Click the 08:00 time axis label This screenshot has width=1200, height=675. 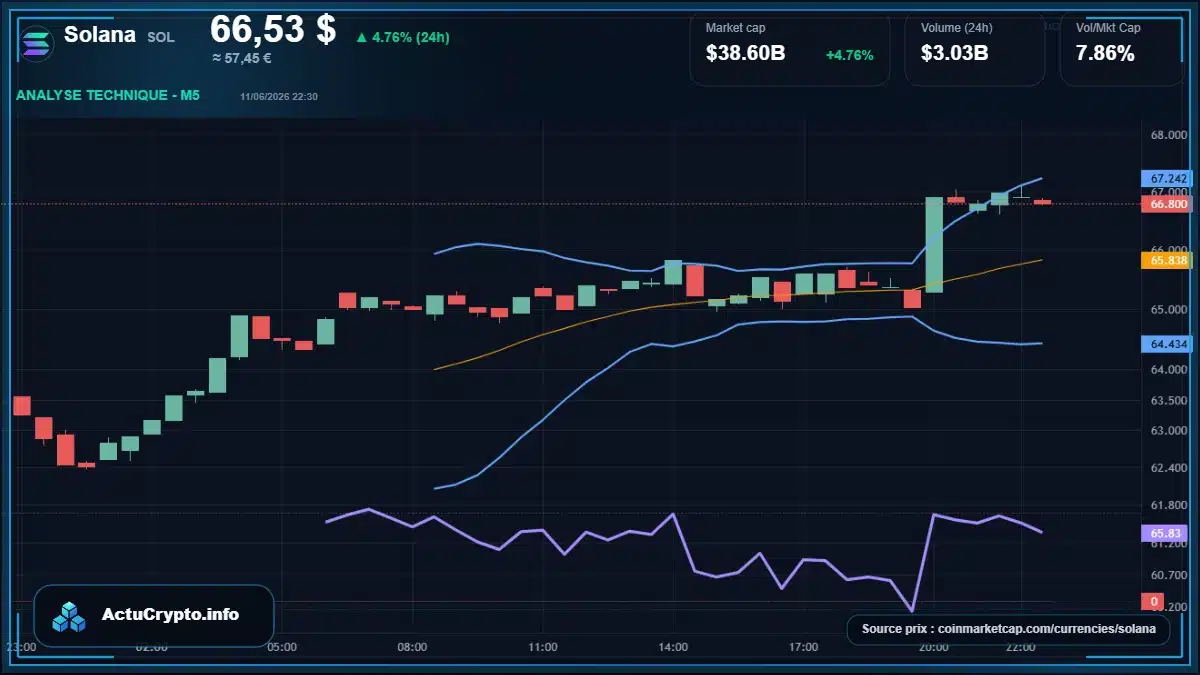point(412,647)
